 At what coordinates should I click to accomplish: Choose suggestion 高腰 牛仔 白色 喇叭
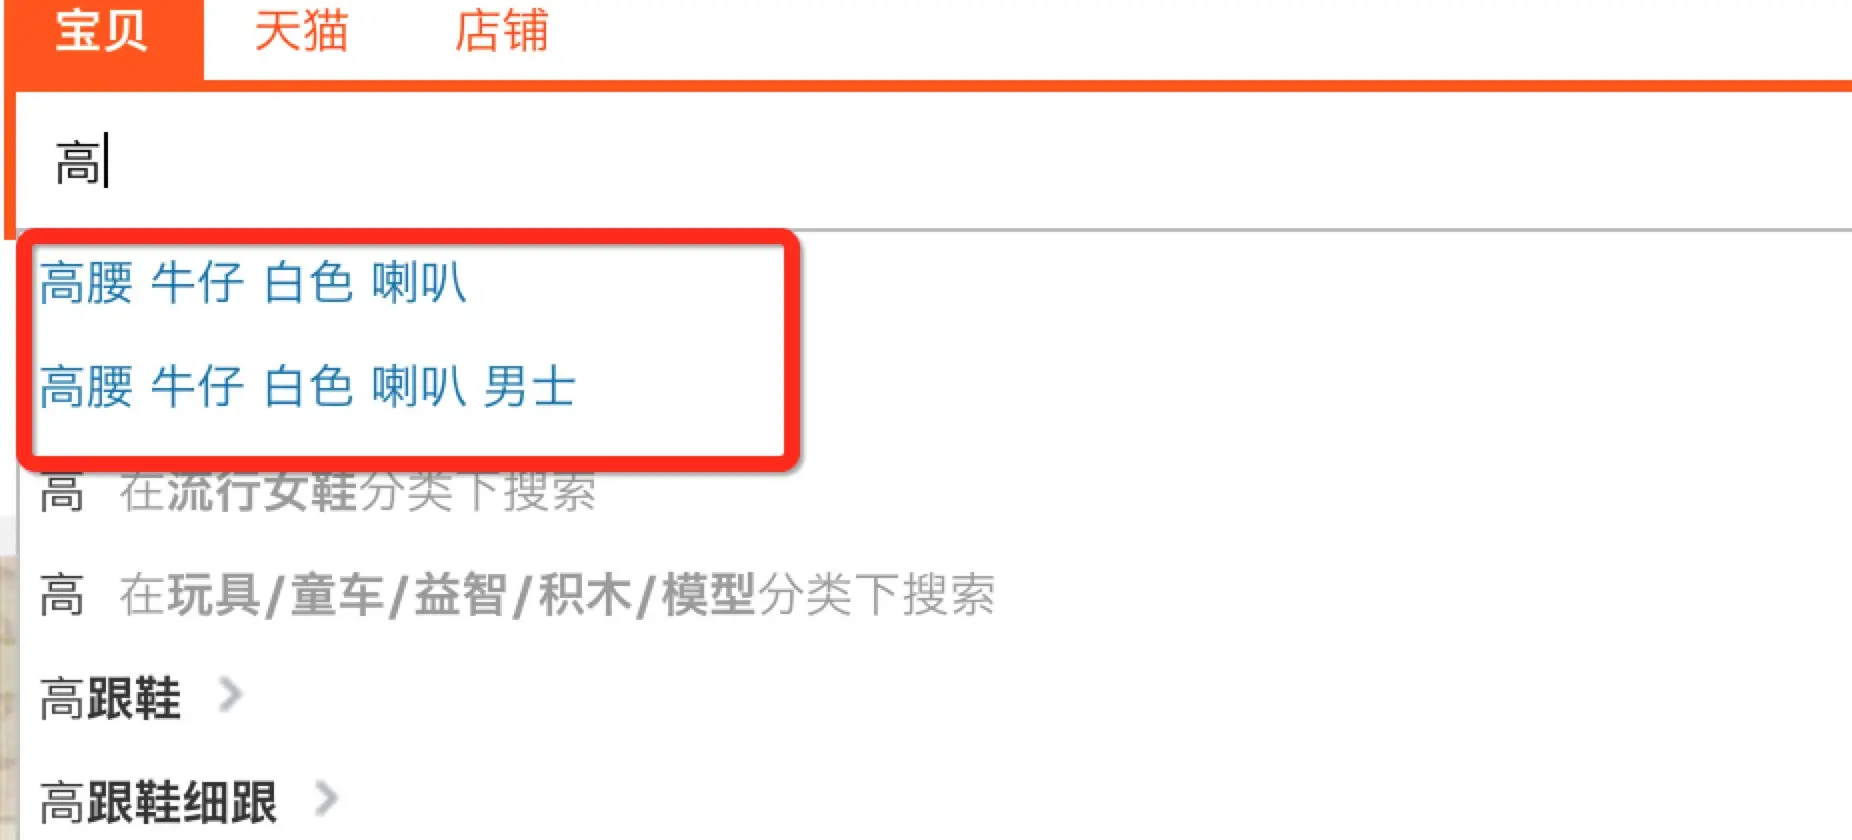(253, 283)
